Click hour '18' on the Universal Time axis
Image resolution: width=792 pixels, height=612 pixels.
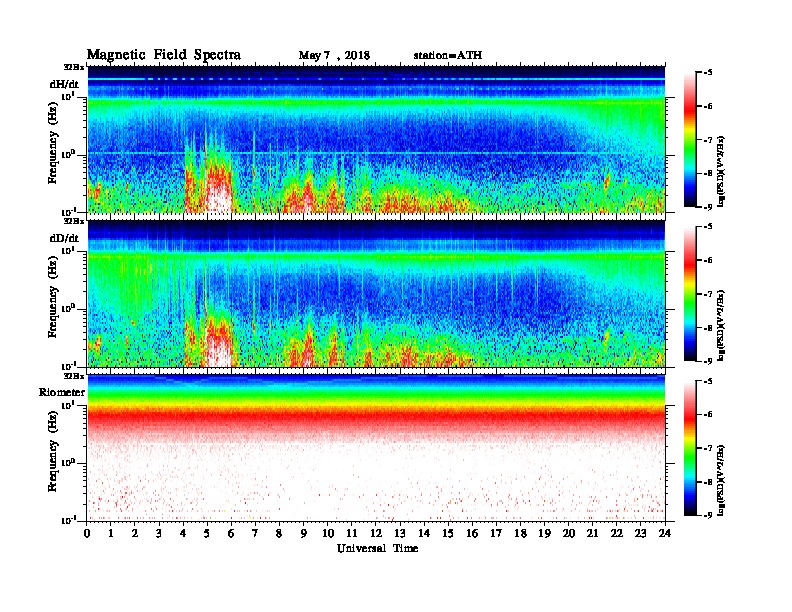coord(520,533)
